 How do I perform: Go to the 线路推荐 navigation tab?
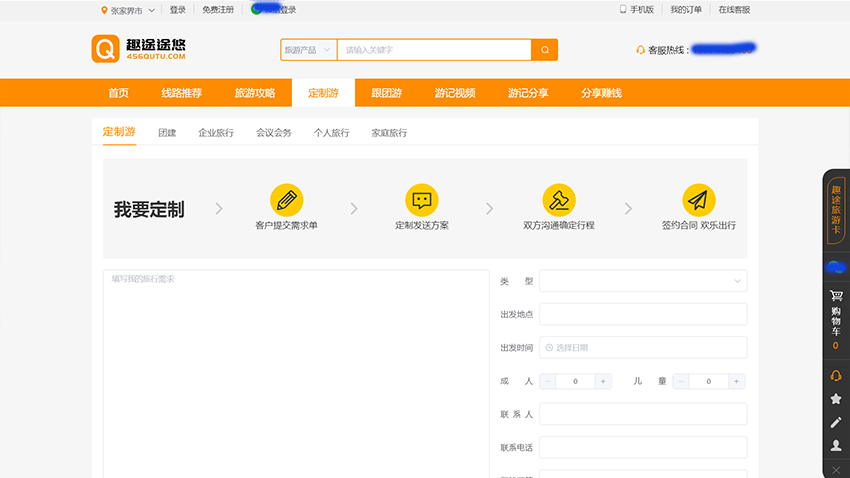tap(181, 93)
